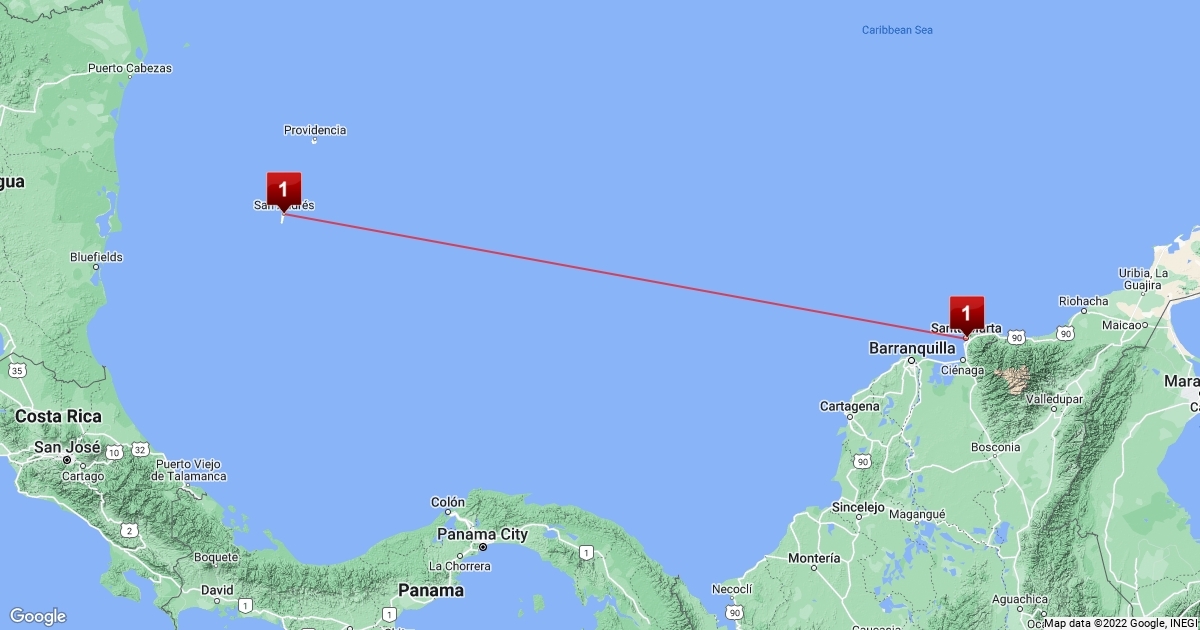This screenshot has width=1200, height=630.
Task: Open the Google logo link
Action: (38, 616)
